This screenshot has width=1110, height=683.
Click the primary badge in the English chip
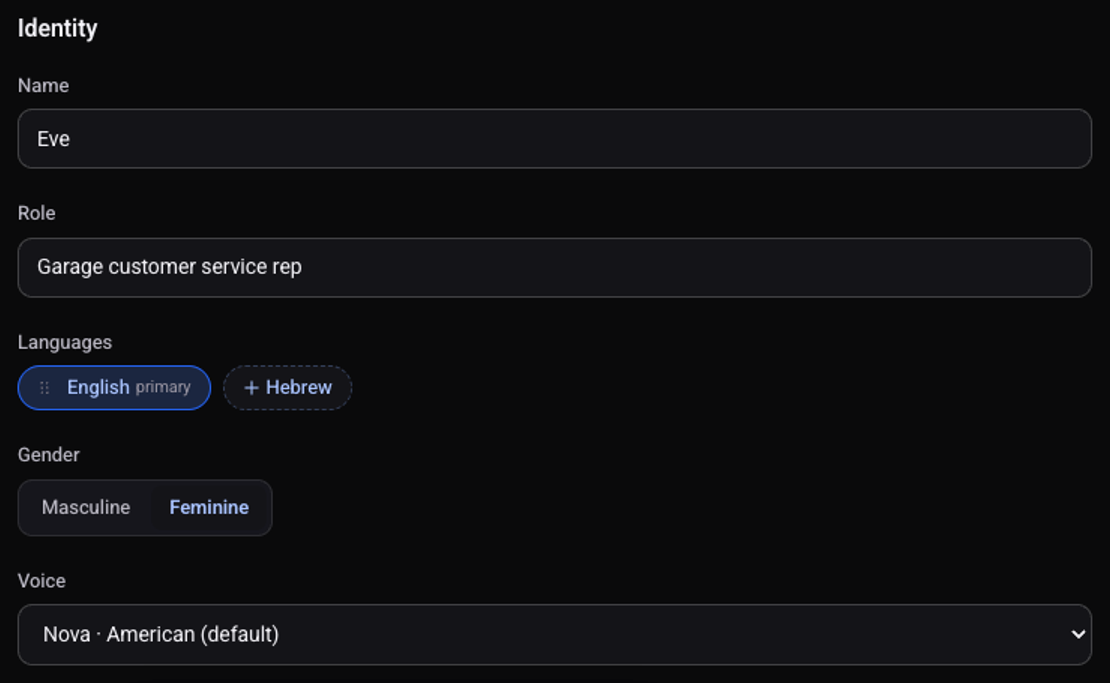point(163,388)
